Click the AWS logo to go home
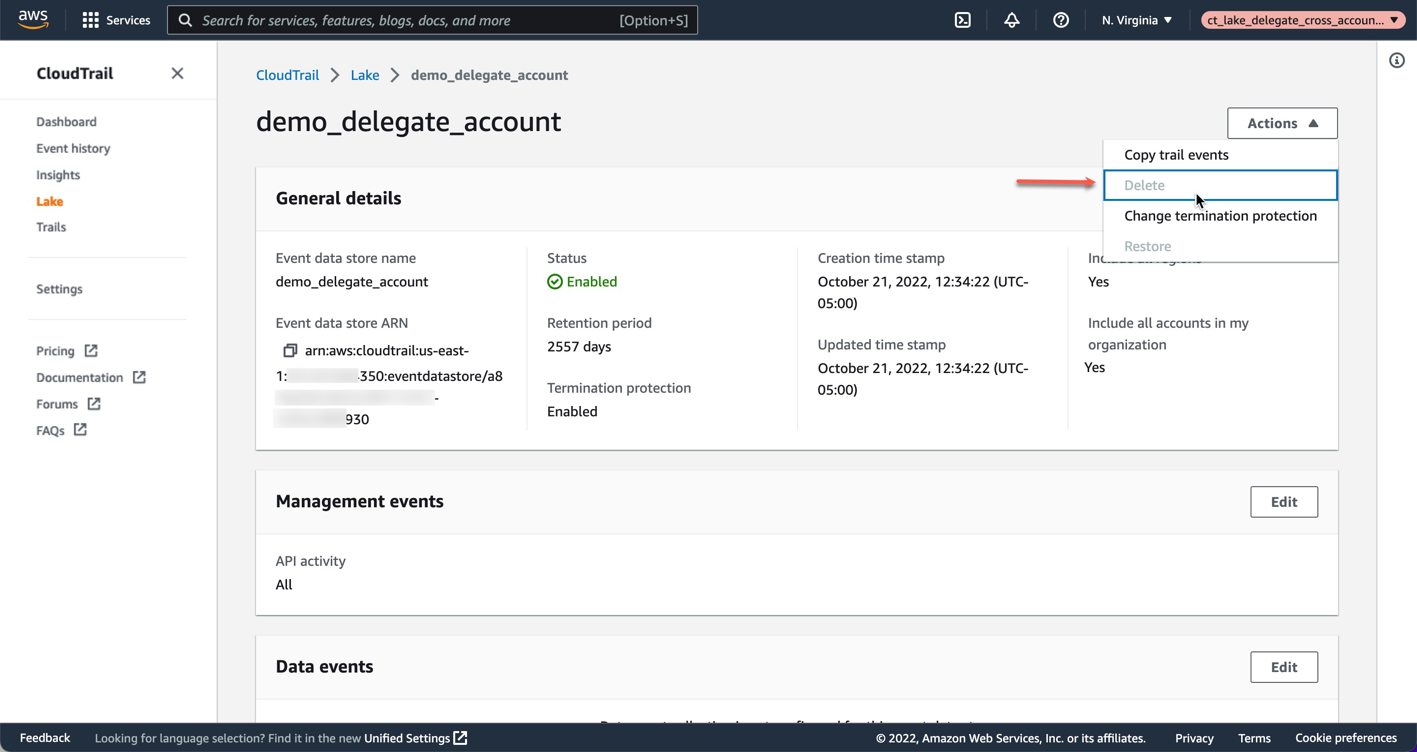This screenshot has width=1417, height=752. 33,18
